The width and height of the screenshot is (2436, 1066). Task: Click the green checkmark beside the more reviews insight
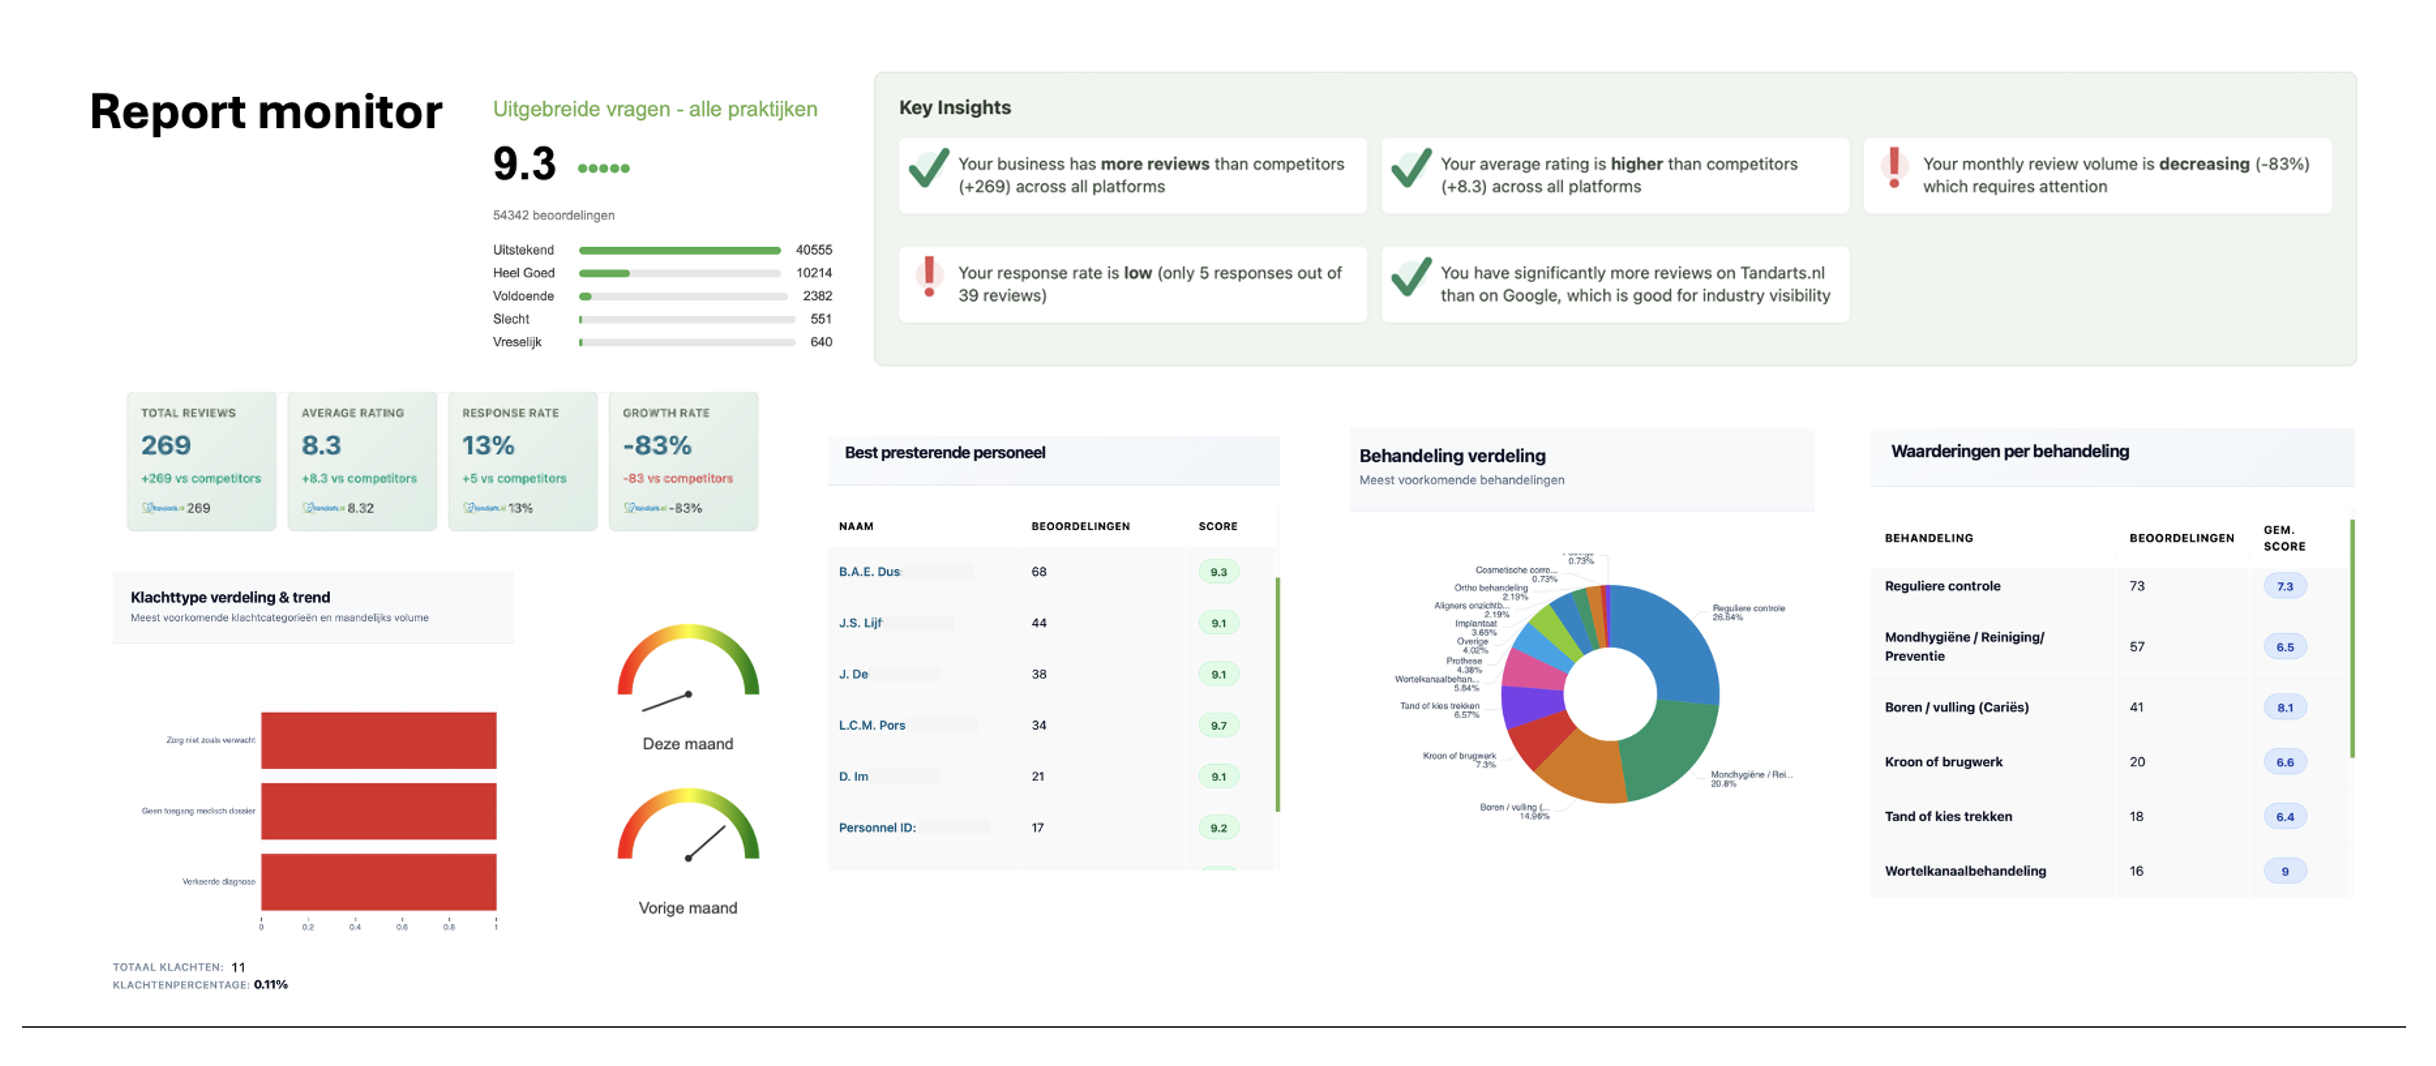928,169
